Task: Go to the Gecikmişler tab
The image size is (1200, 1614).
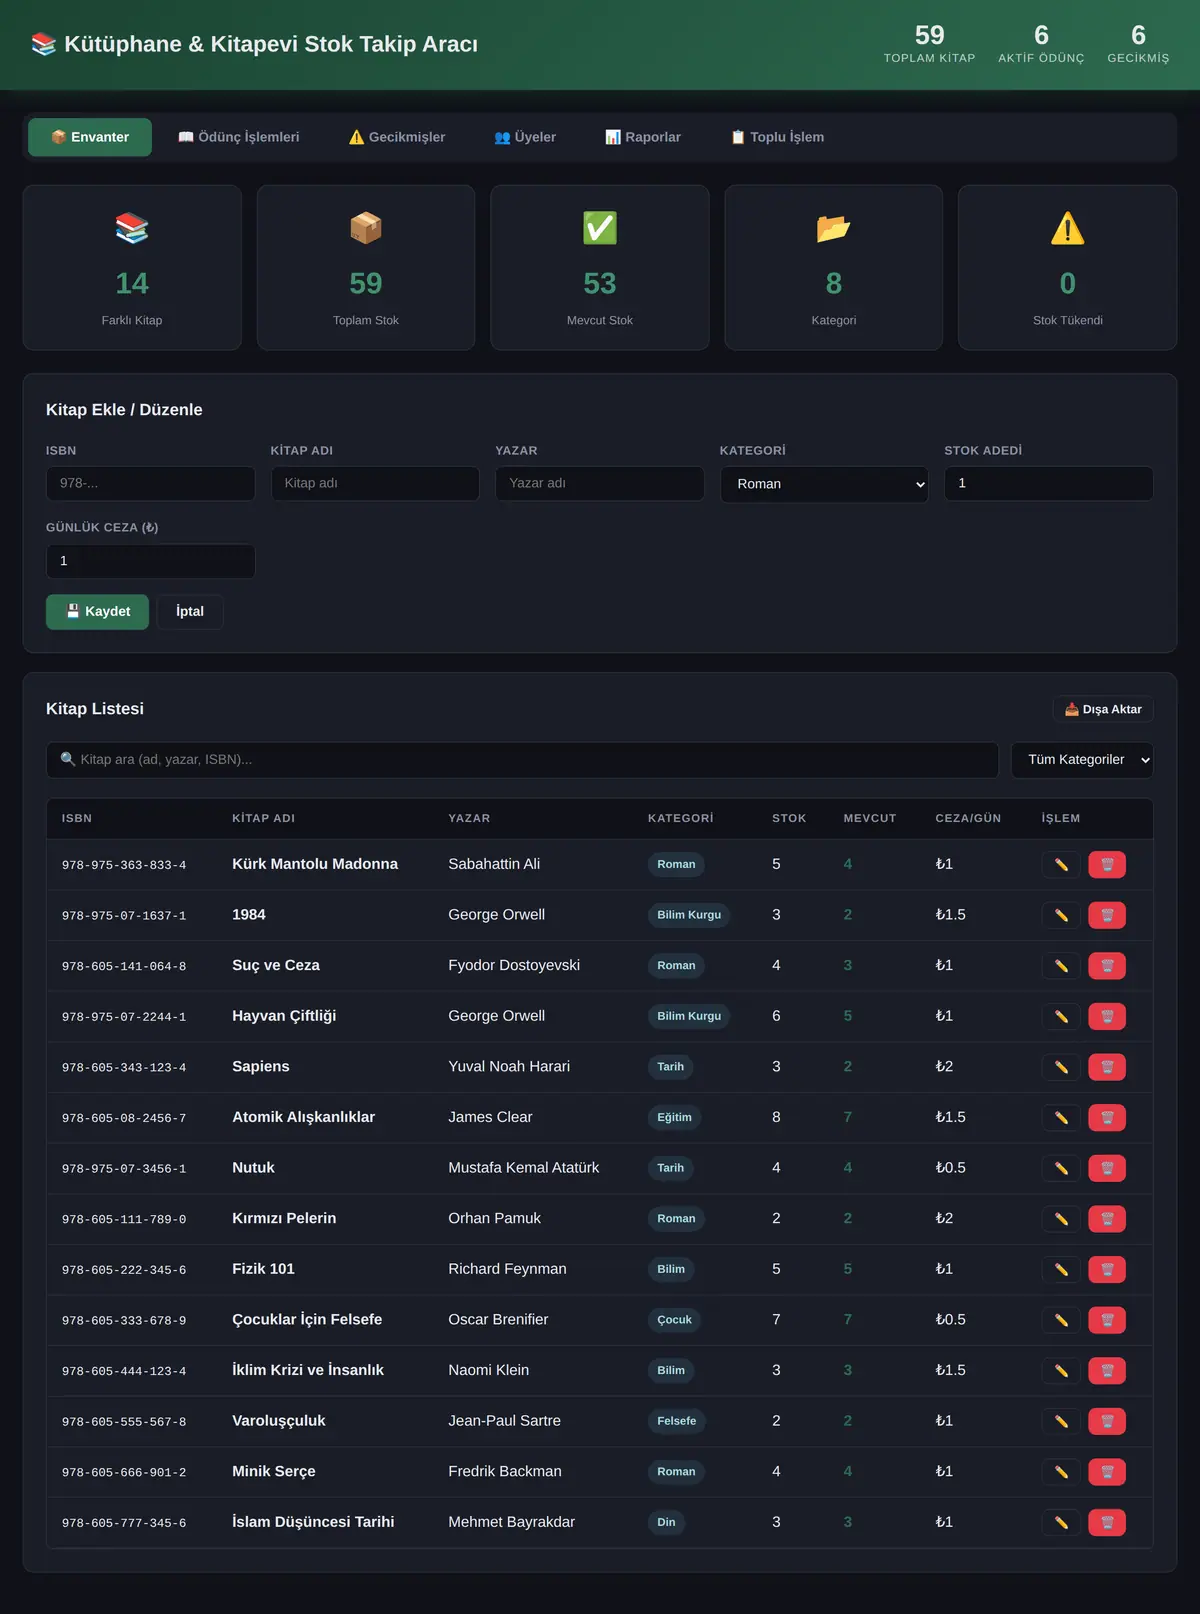Action: pos(397,137)
